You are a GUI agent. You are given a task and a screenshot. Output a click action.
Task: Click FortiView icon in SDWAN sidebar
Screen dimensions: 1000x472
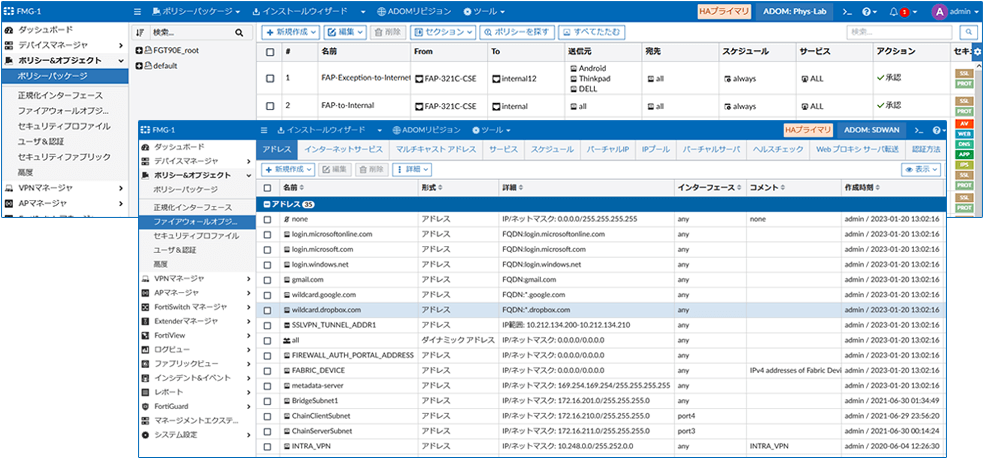(x=145, y=336)
